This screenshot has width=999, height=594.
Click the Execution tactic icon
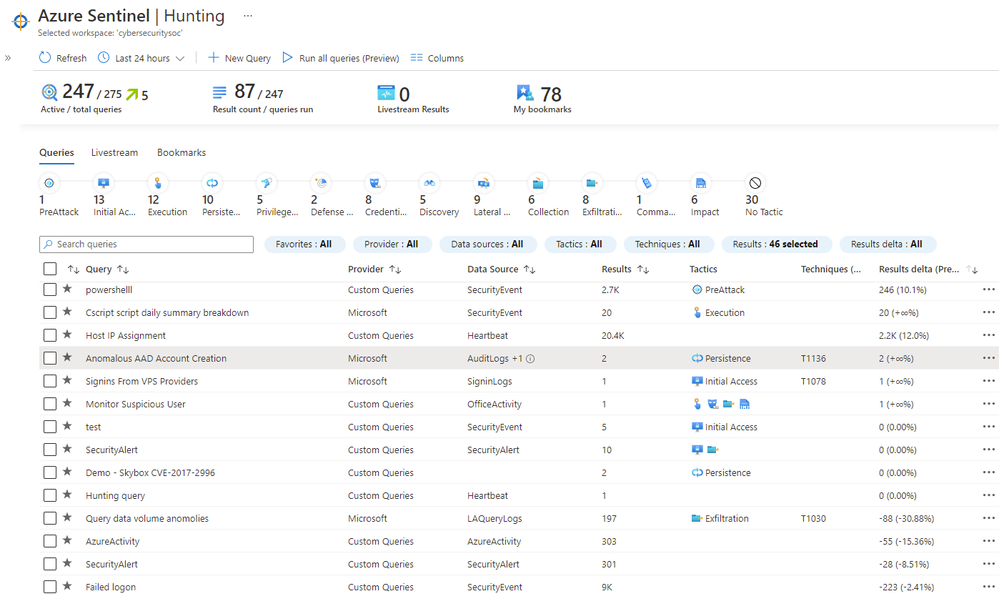(x=157, y=183)
